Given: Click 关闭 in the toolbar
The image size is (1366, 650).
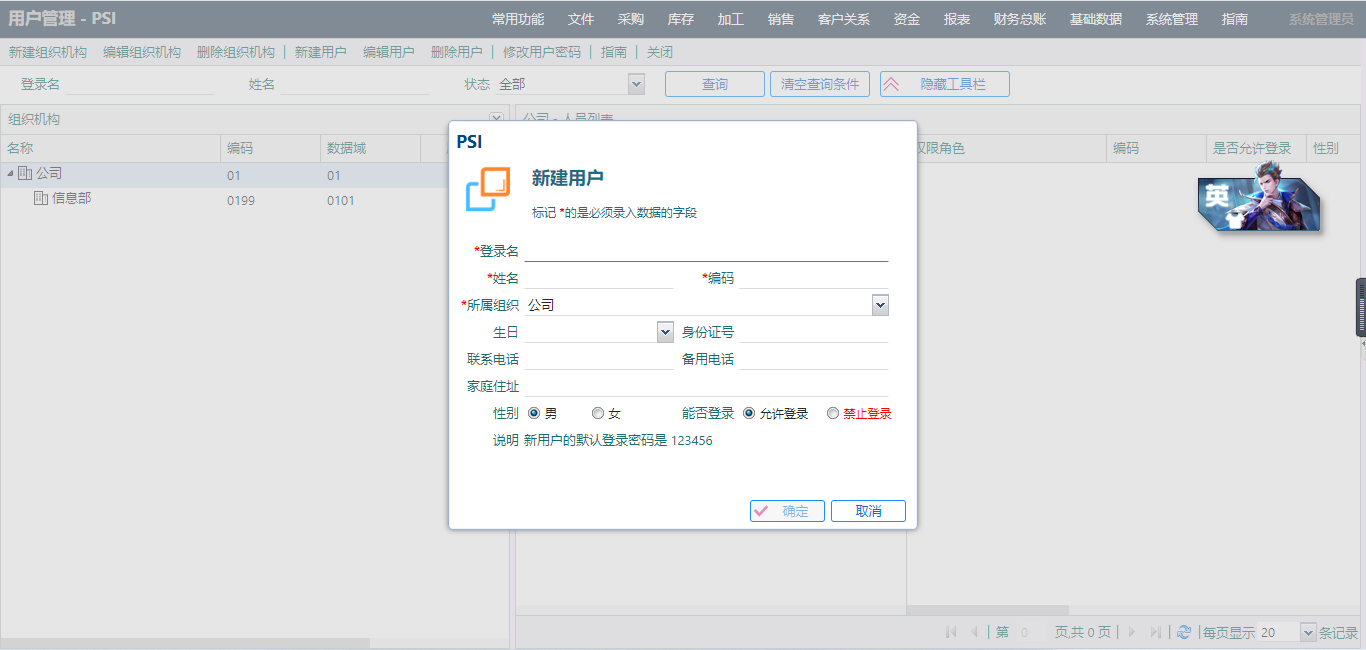Looking at the screenshot, I should (660, 52).
